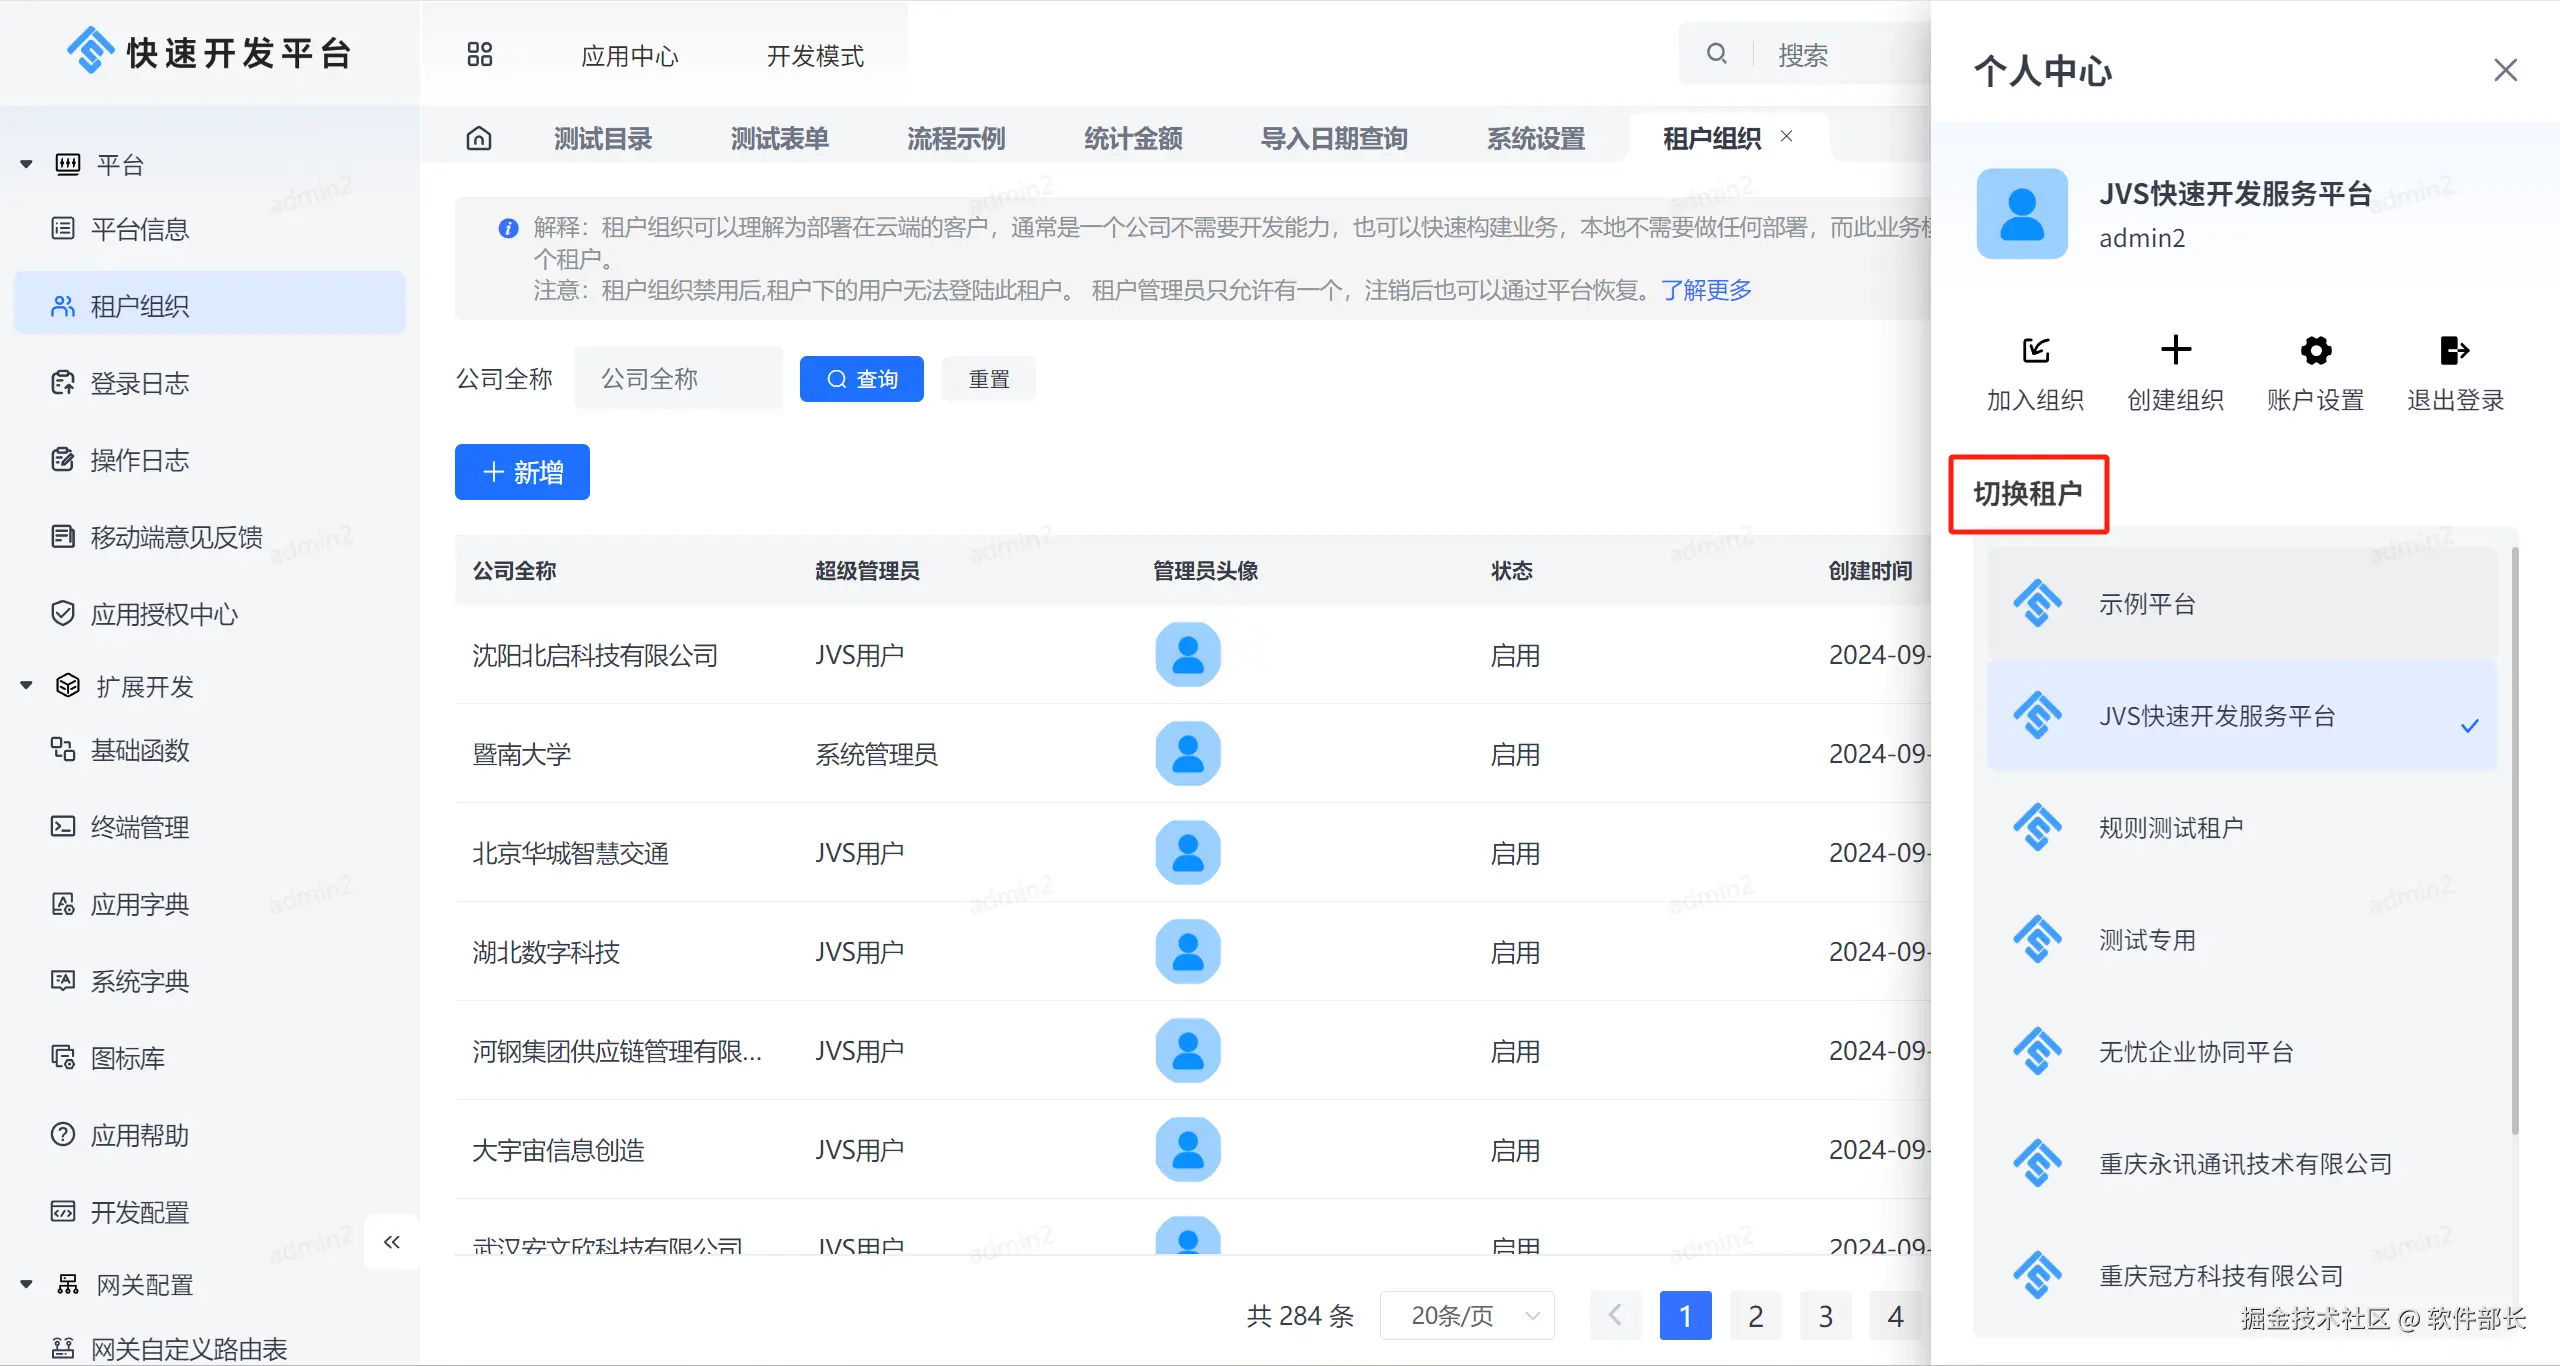Open the 了解更多 link
Image resolution: width=2560 pixels, height=1366 pixels.
pyautogui.click(x=1706, y=290)
